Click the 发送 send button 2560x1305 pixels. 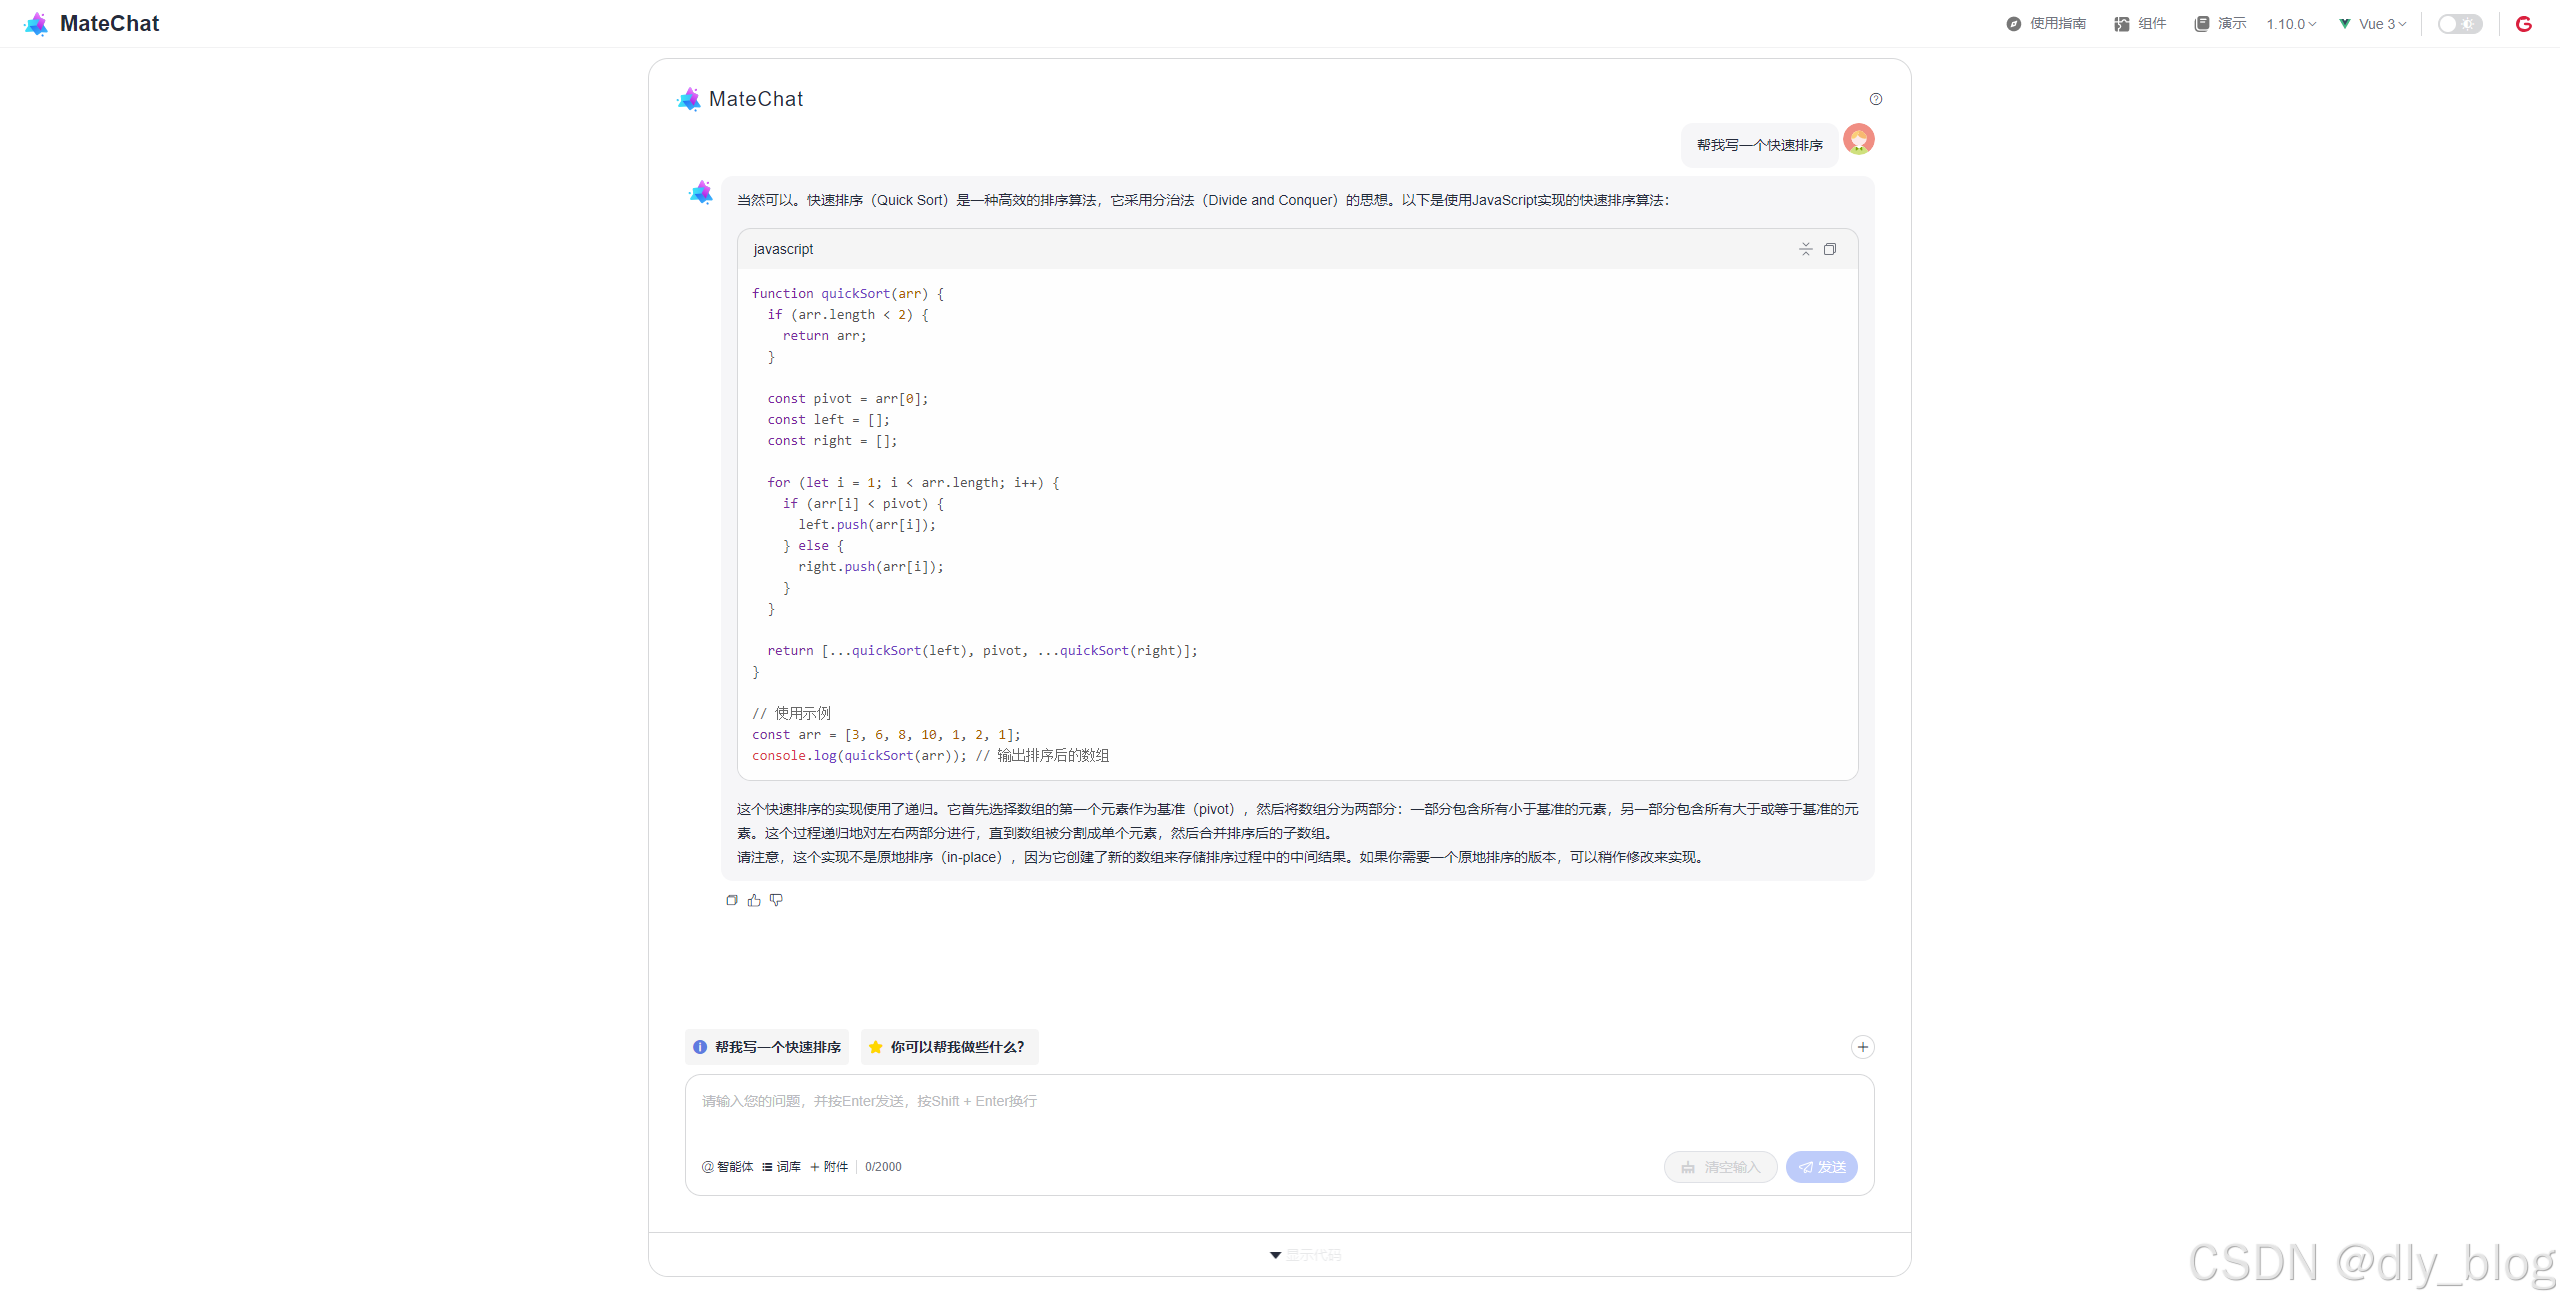tap(1821, 1167)
